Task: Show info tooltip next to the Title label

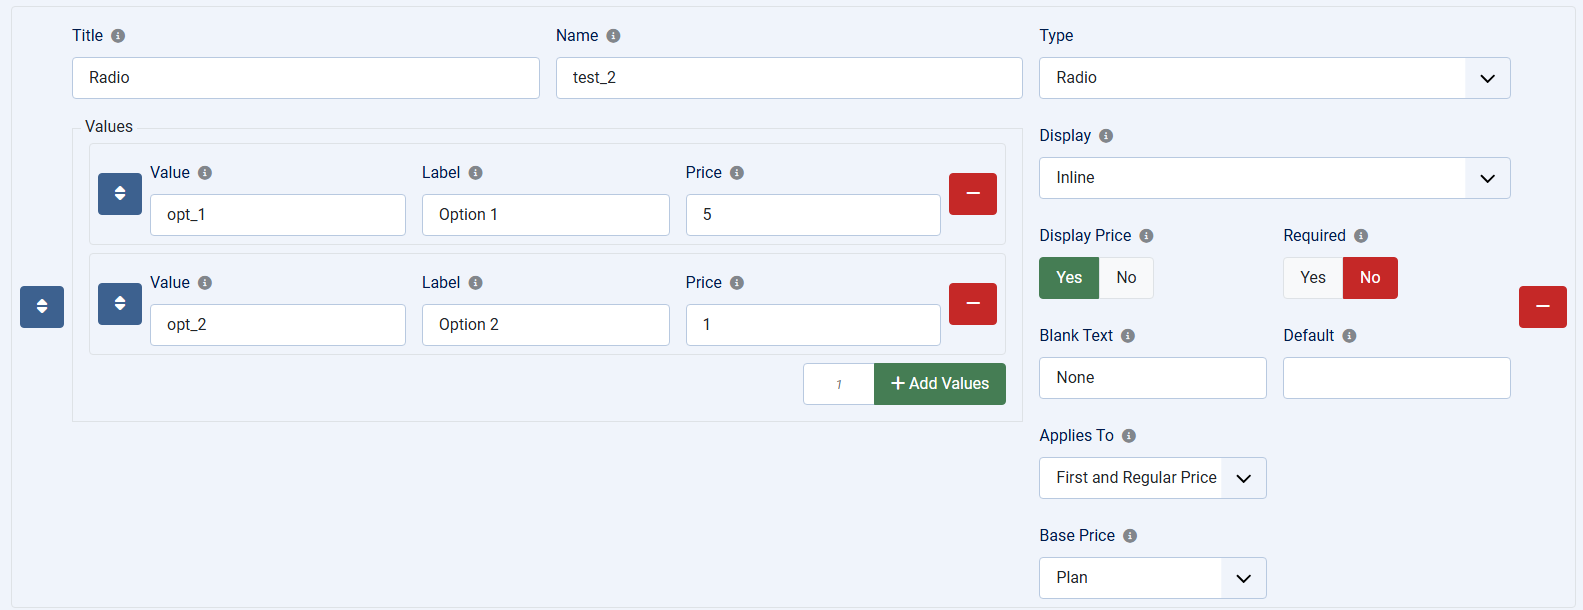Action: (118, 36)
